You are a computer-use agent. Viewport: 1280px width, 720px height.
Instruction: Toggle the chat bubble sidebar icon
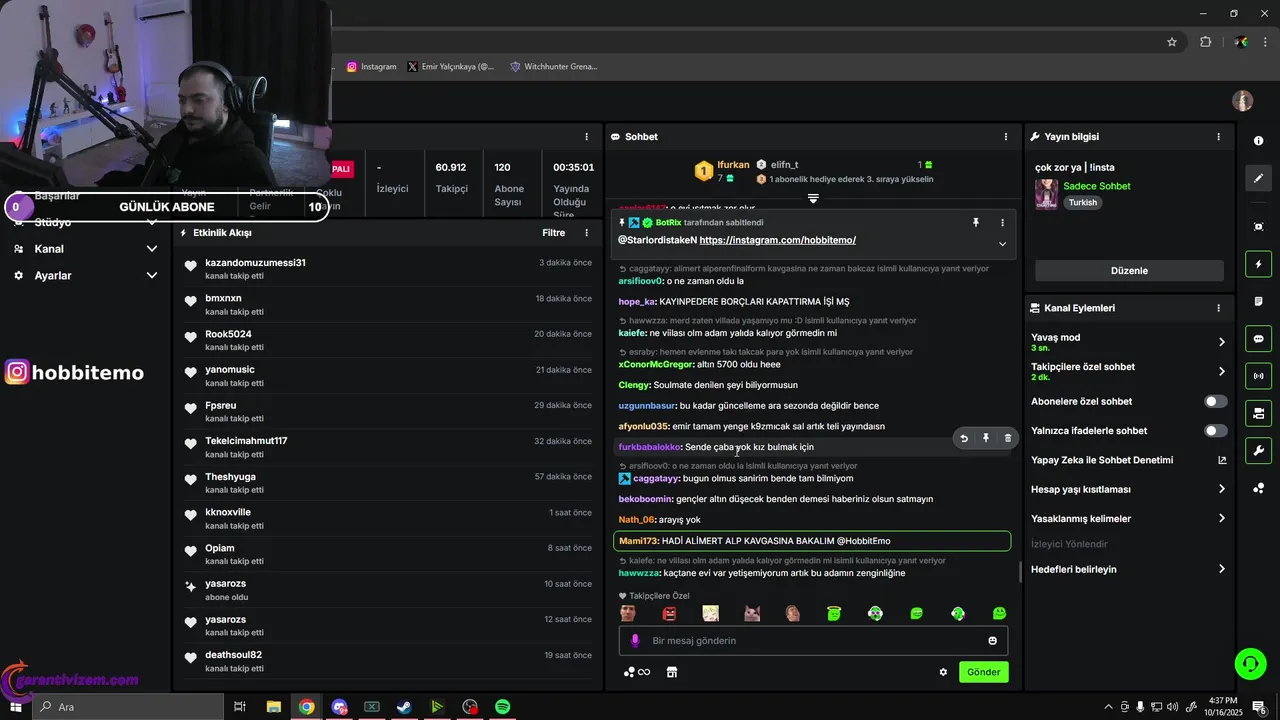[1258, 338]
